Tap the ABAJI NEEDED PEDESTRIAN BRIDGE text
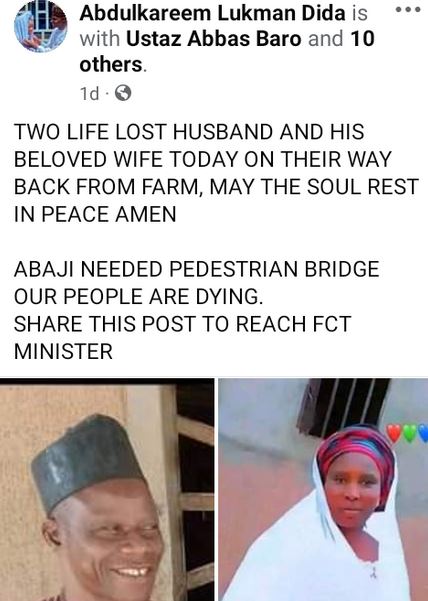 point(197,269)
